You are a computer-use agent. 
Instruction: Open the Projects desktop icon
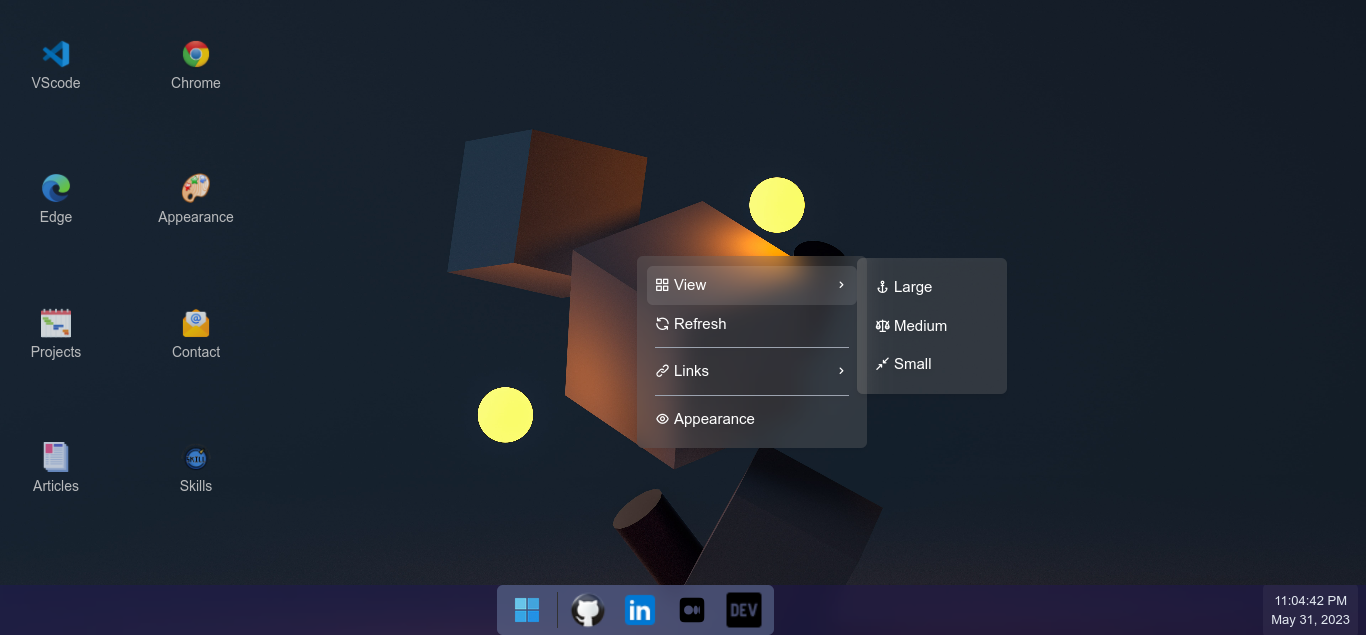(x=56, y=335)
